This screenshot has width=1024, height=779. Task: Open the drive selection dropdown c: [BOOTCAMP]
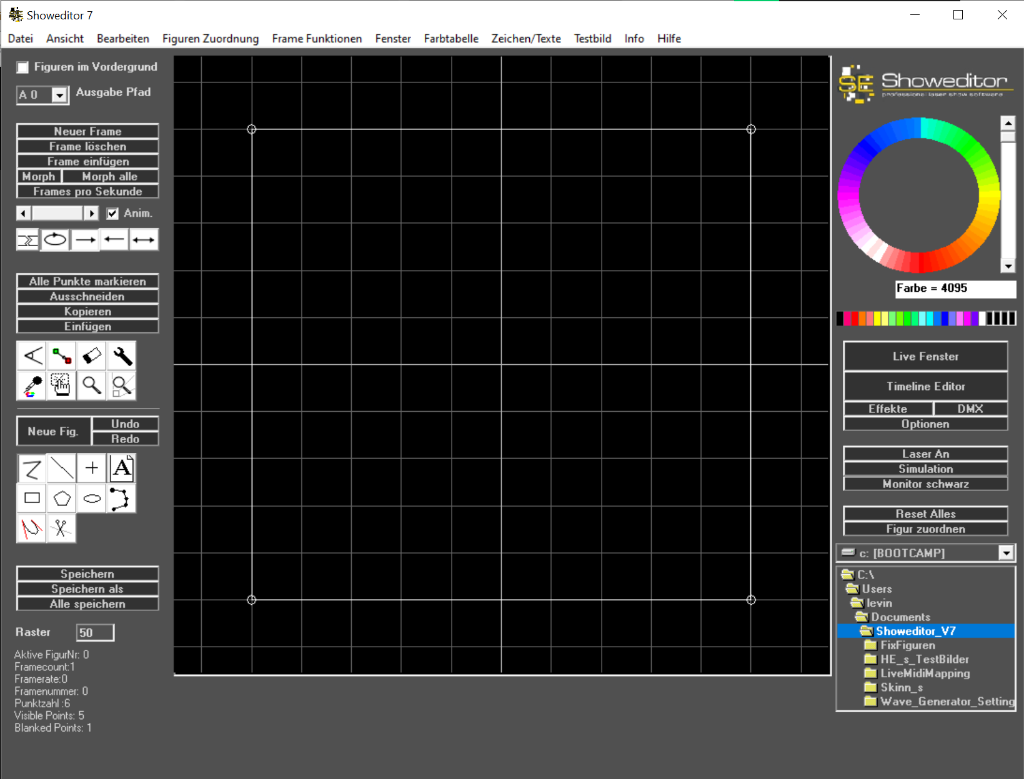pyautogui.click(x=1006, y=553)
